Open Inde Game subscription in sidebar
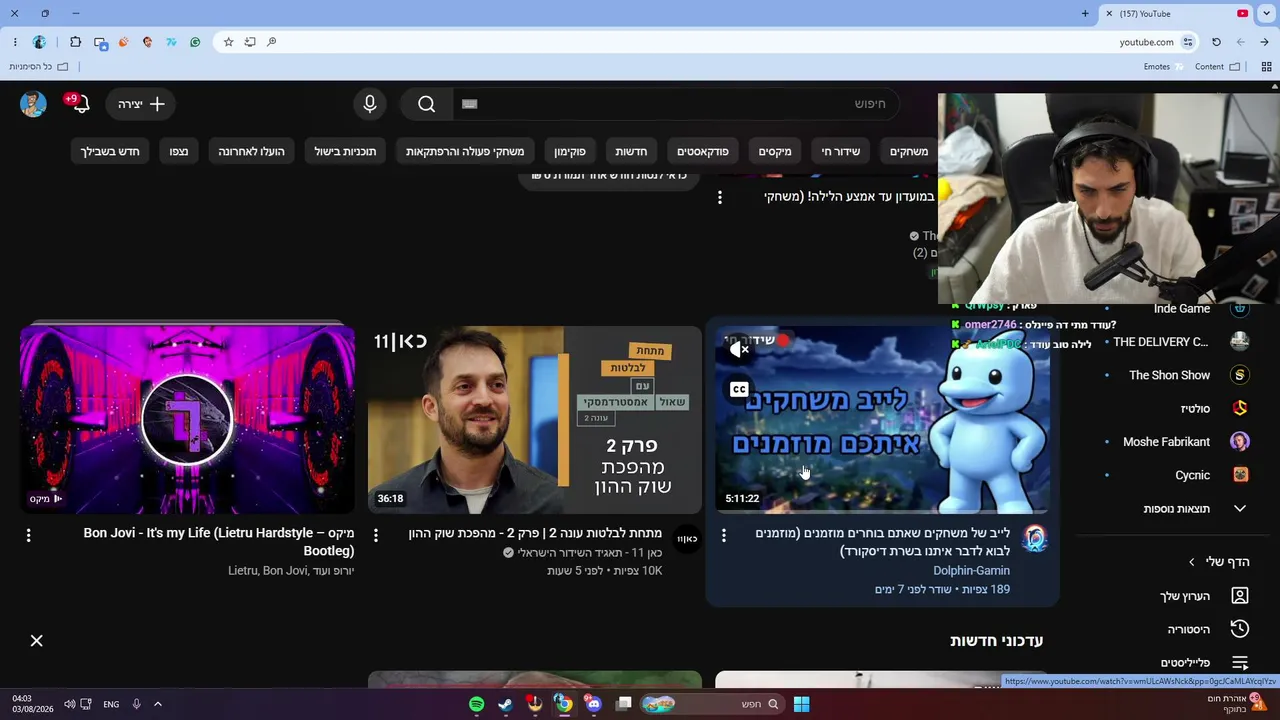1280x720 pixels. 1180,309
